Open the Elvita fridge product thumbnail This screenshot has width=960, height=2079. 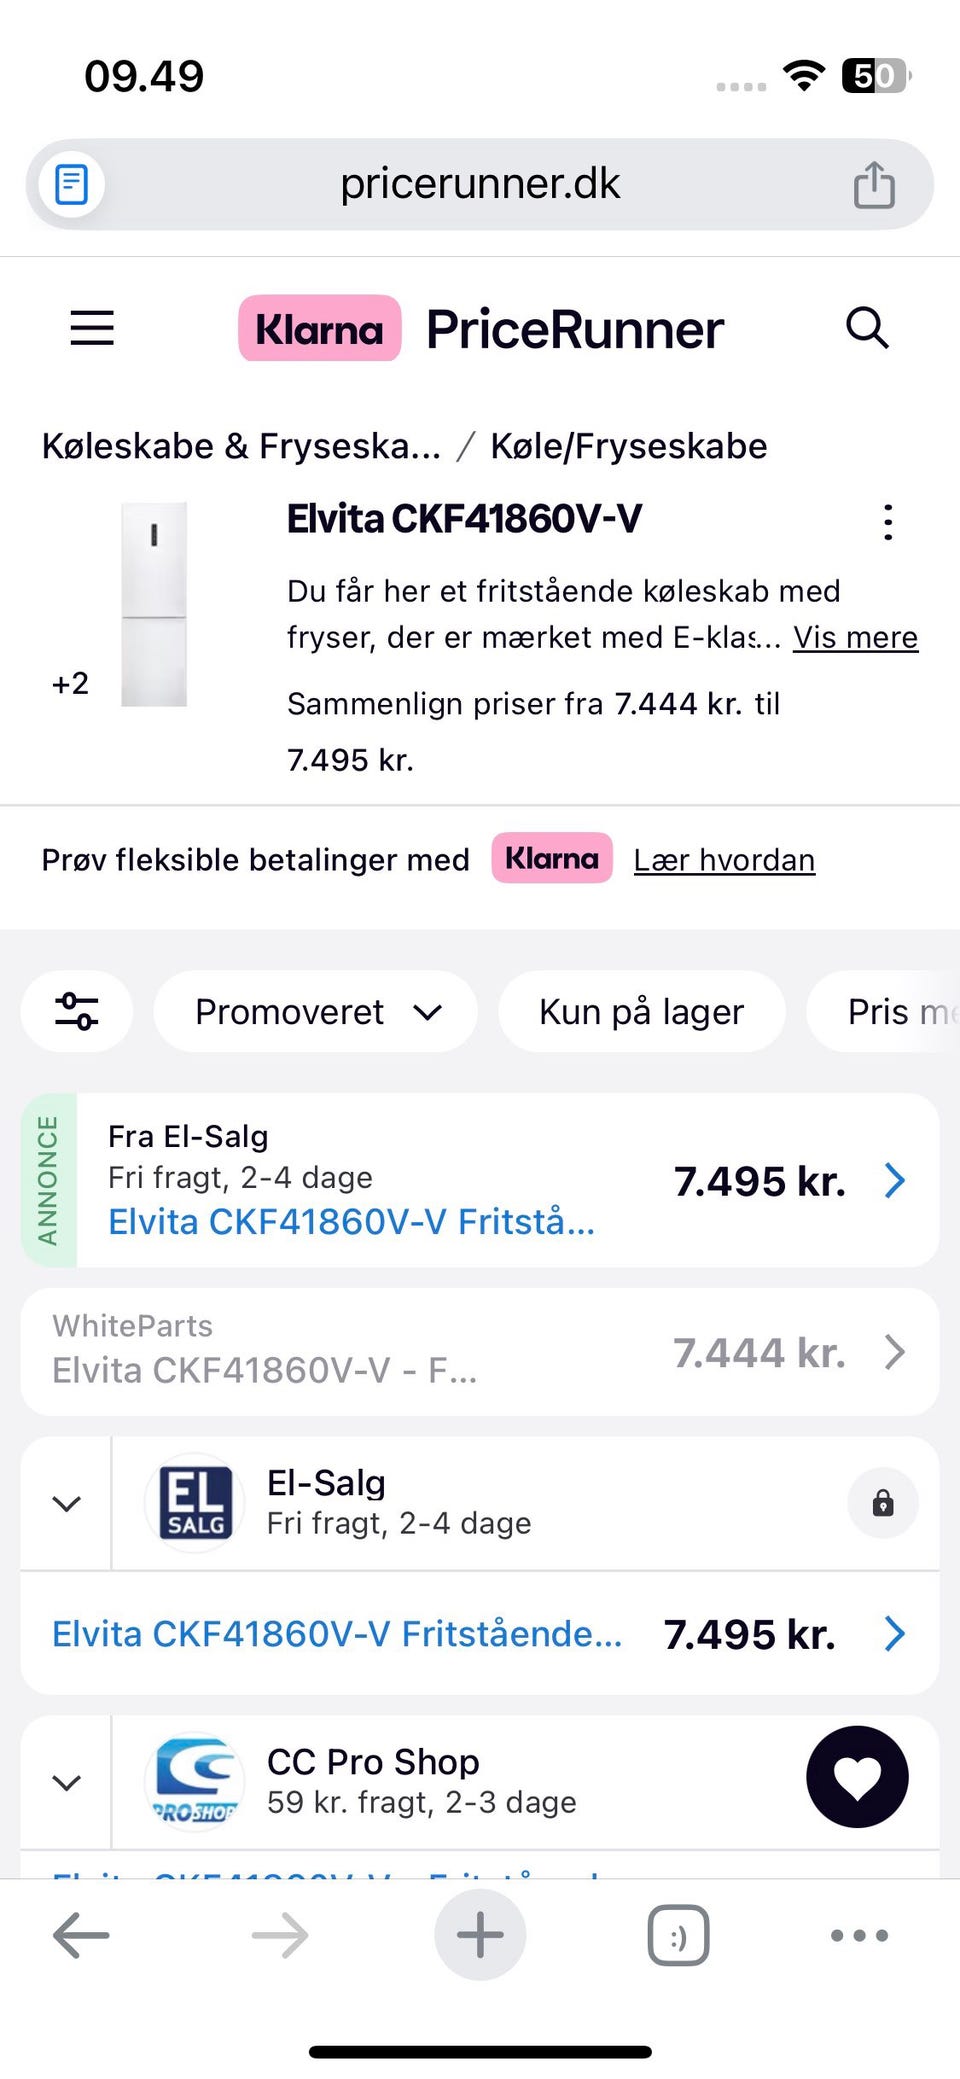[x=154, y=604]
